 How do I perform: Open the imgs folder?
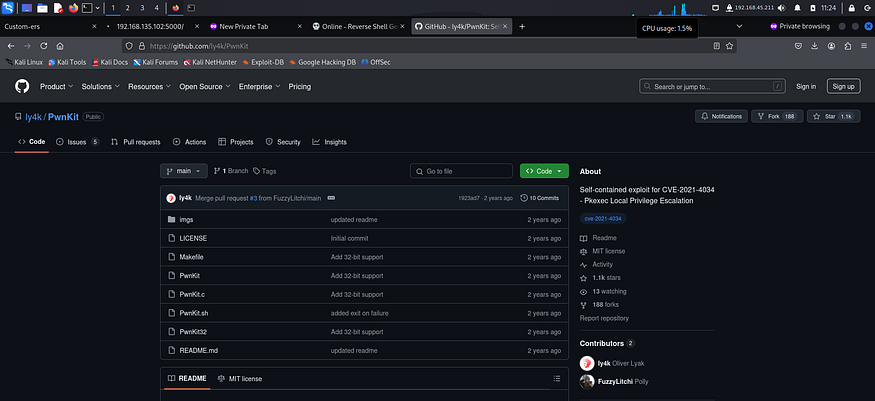[186, 220]
